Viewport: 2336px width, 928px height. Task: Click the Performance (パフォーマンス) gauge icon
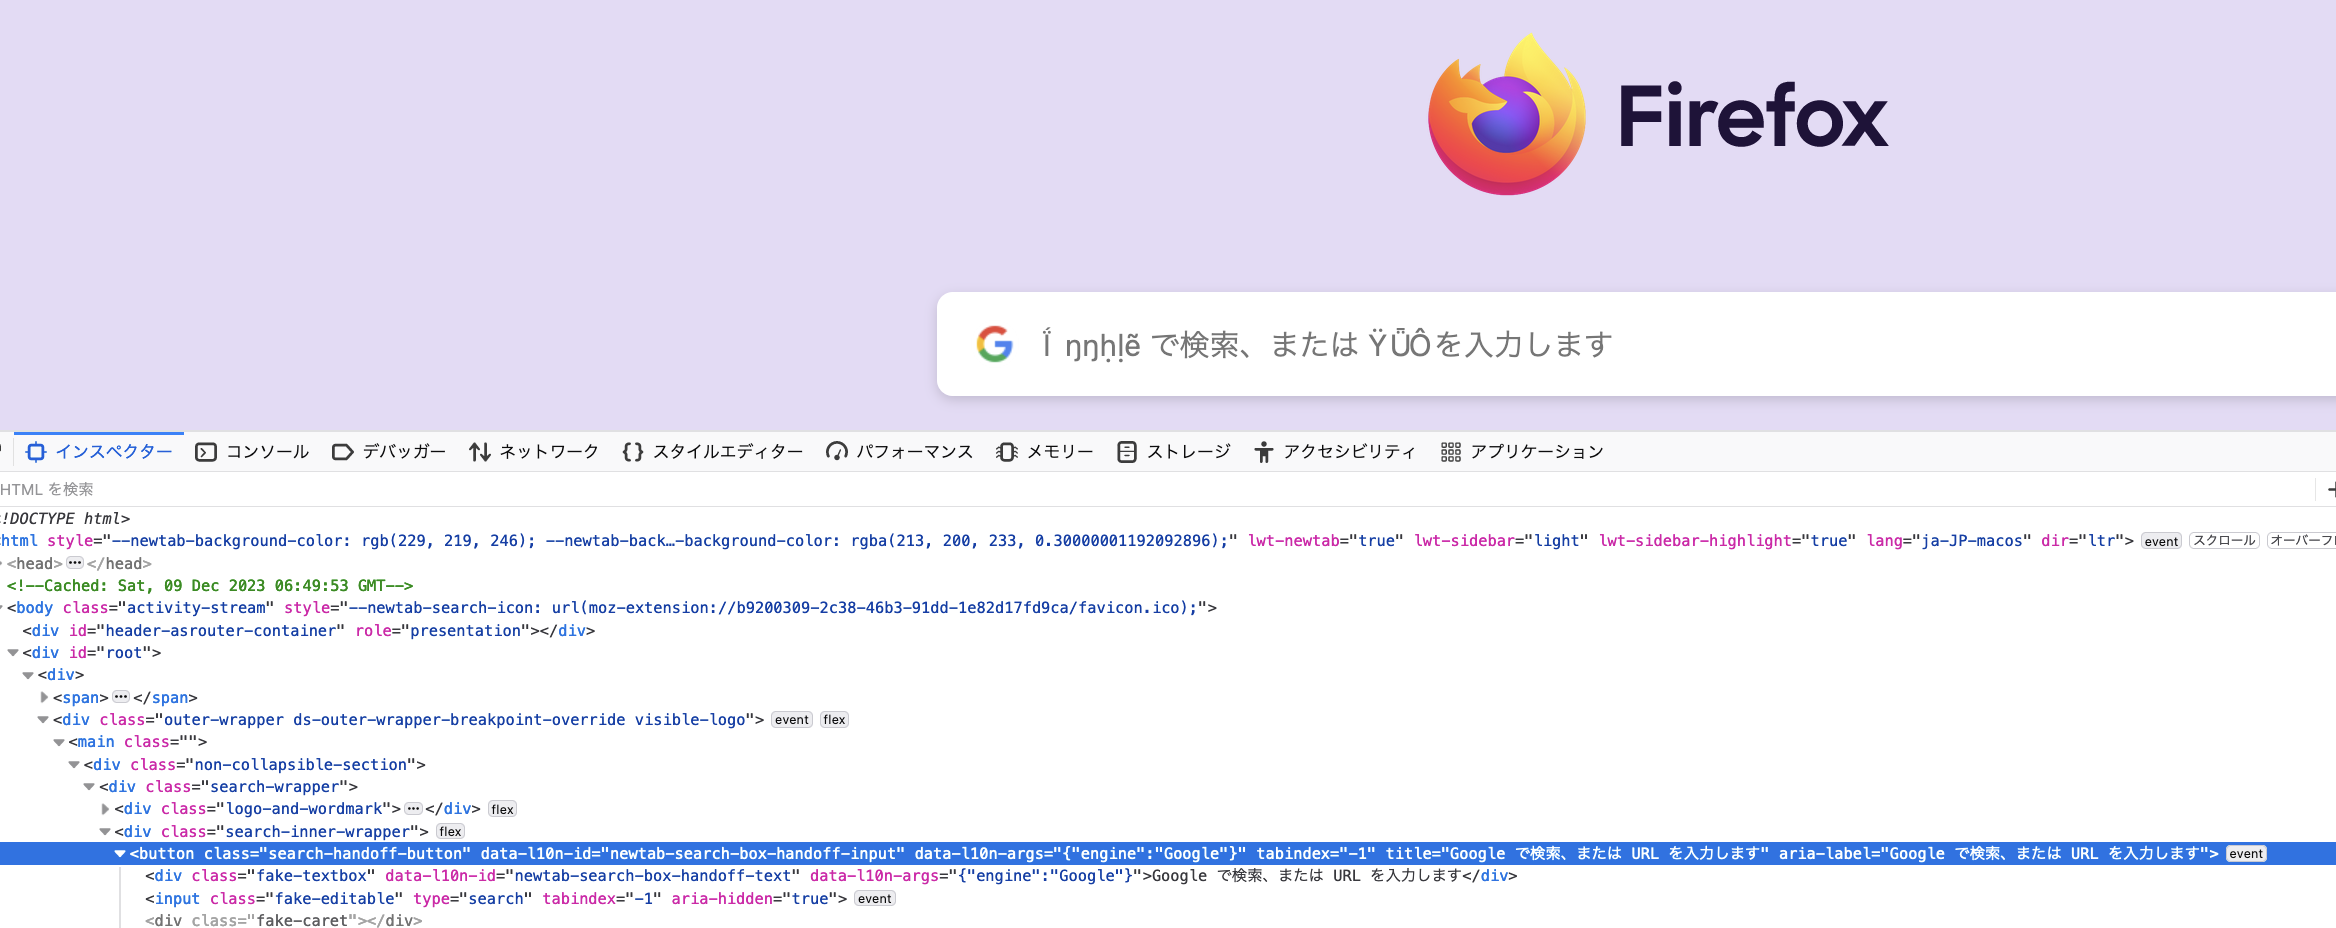836,452
